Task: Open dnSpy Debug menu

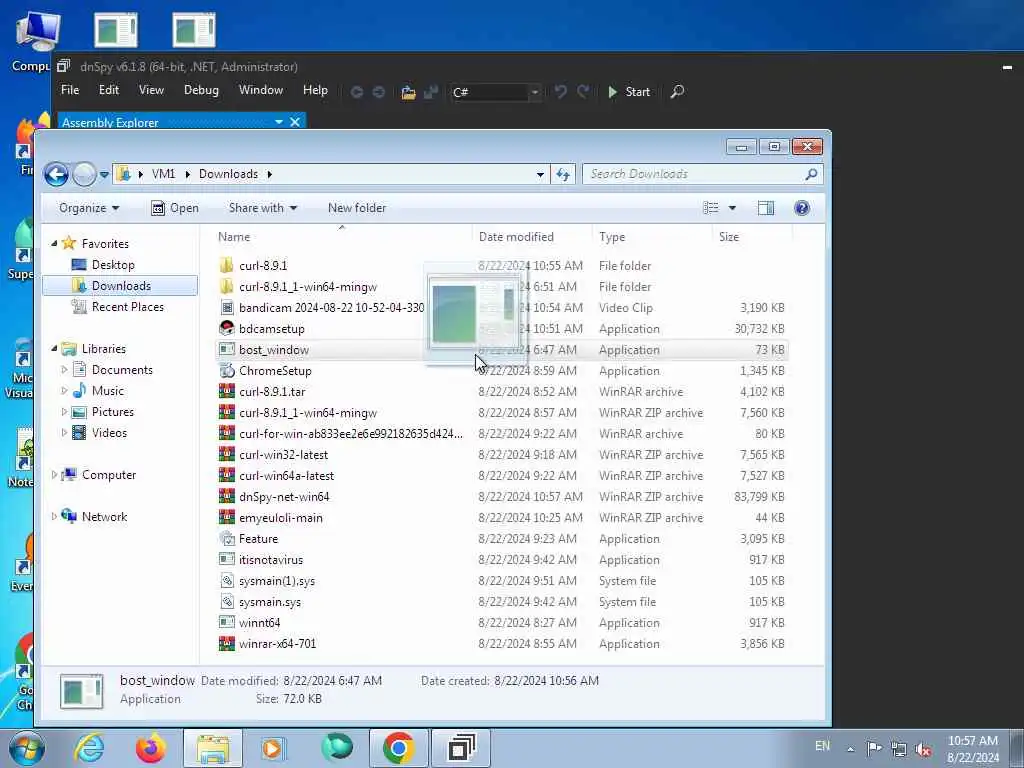Action: click(201, 90)
